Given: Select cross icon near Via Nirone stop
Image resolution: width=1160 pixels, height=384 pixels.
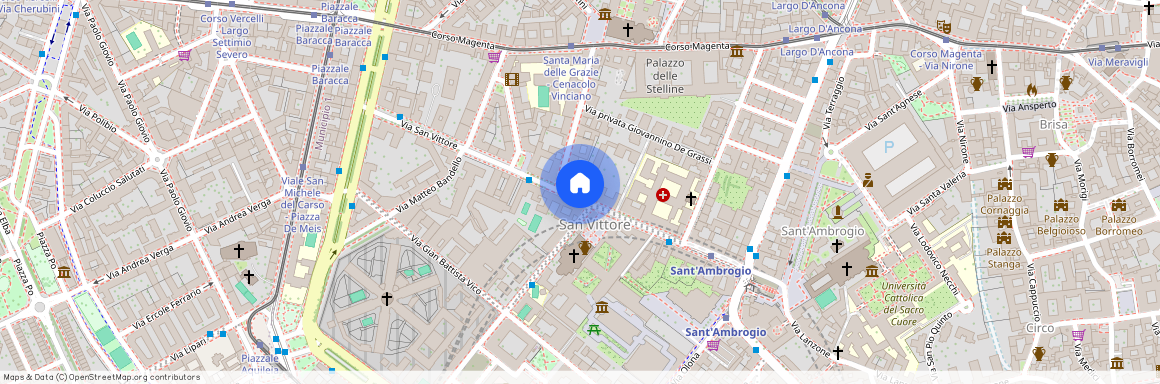Looking at the screenshot, I should (x=991, y=67).
